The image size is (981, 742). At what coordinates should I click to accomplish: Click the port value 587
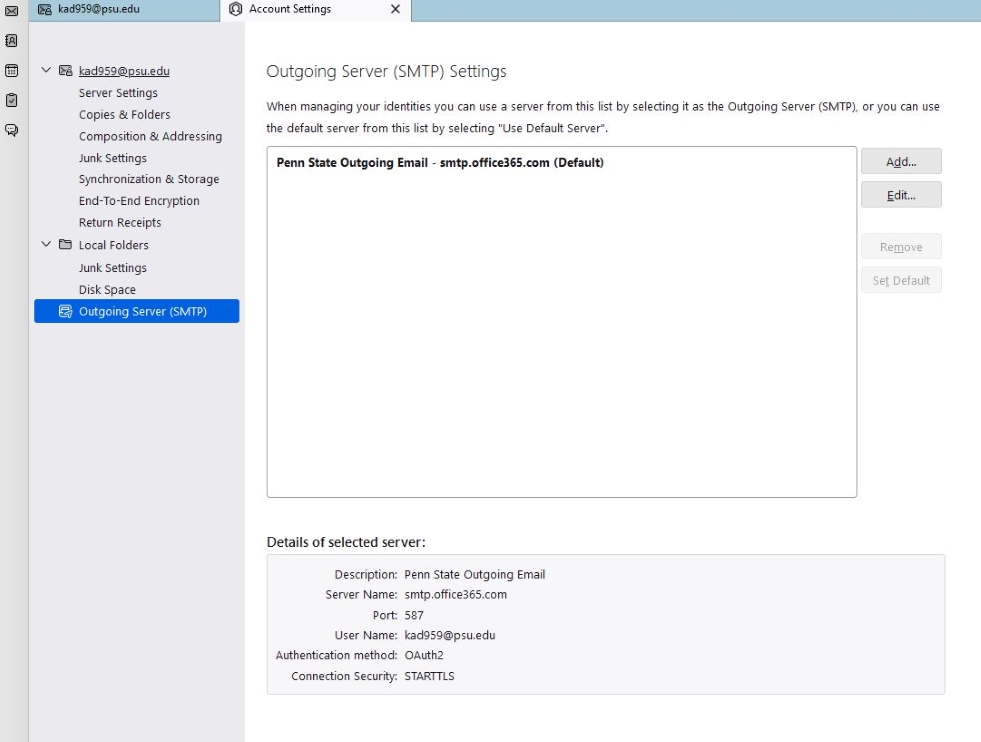[414, 615]
